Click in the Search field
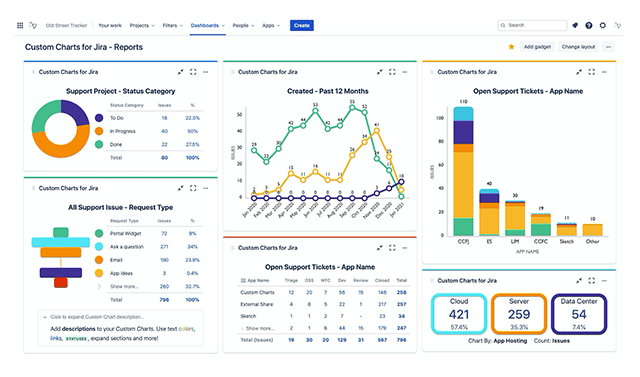The image size is (640, 377). [532, 25]
